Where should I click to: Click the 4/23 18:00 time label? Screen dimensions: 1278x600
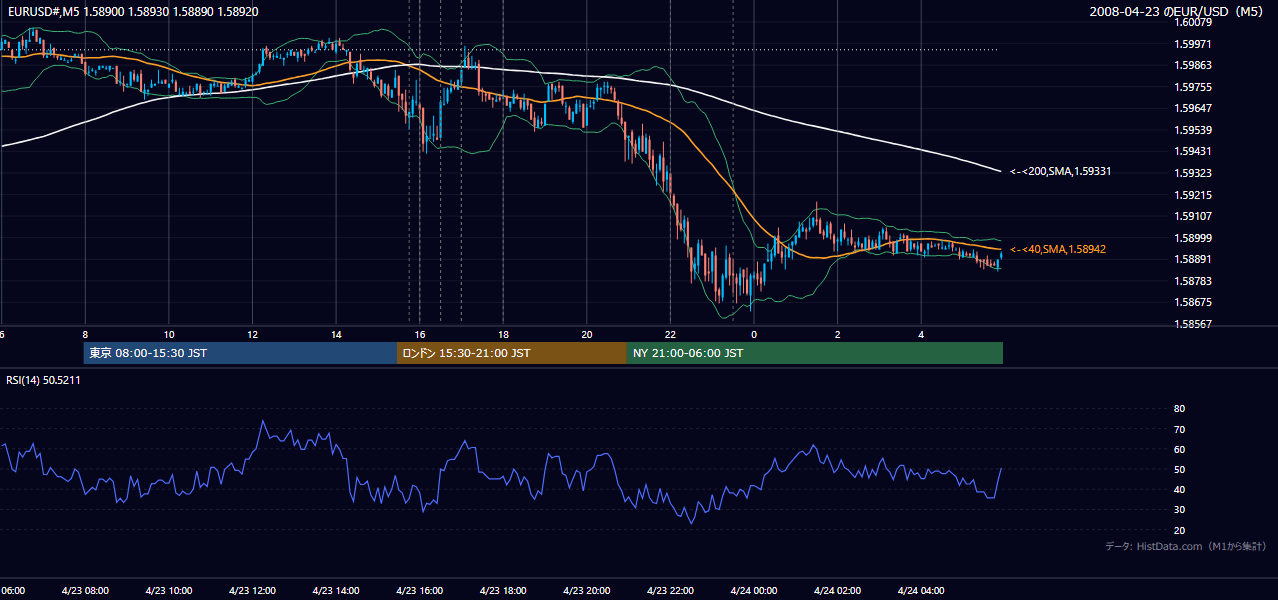click(503, 591)
